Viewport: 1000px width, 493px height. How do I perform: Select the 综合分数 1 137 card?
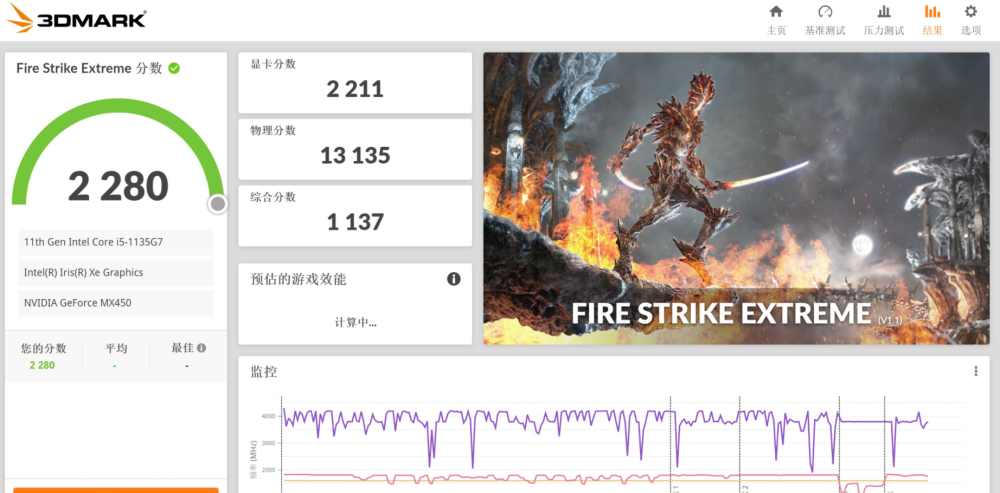pos(355,216)
